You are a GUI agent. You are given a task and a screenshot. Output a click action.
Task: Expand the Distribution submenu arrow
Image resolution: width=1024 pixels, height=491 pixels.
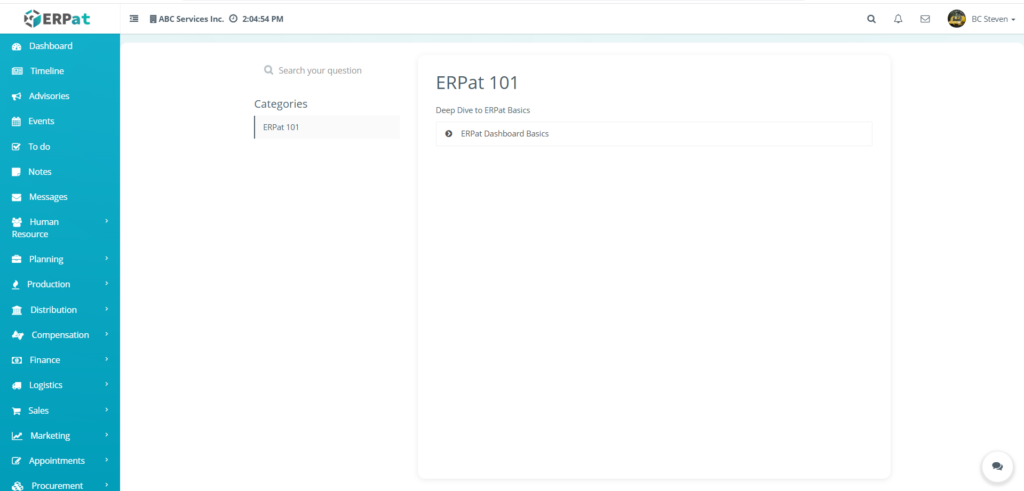[x=106, y=309]
